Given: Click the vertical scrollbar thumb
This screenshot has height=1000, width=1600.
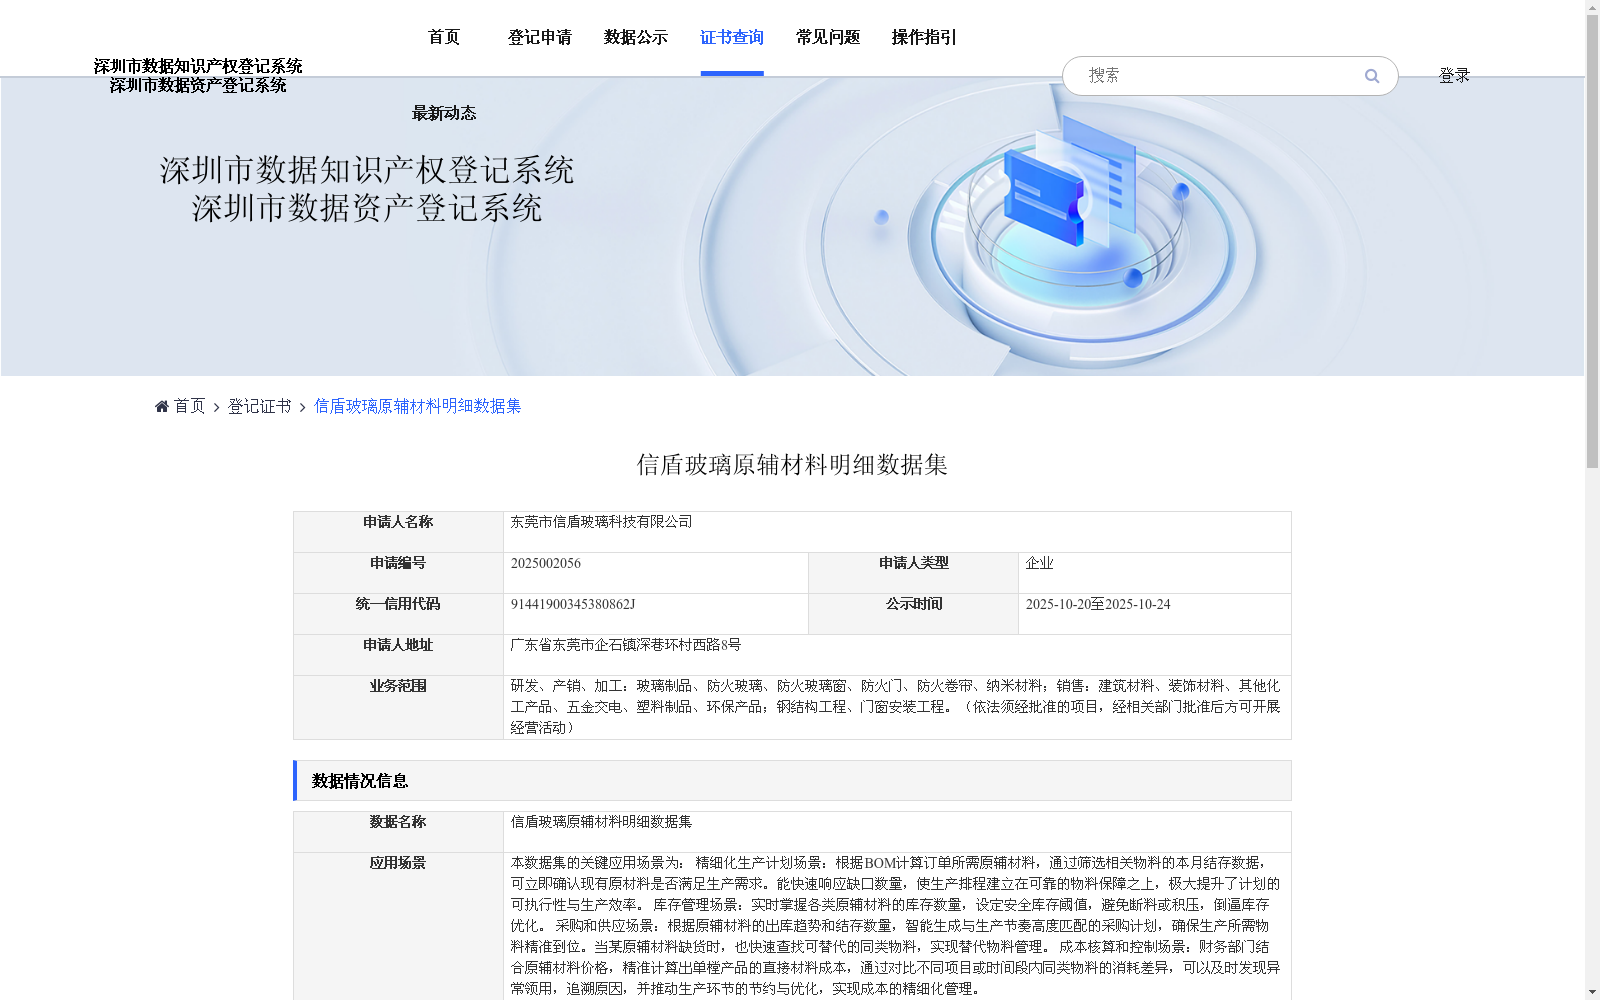Looking at the screenshot, I should (x=1592, y=242).
